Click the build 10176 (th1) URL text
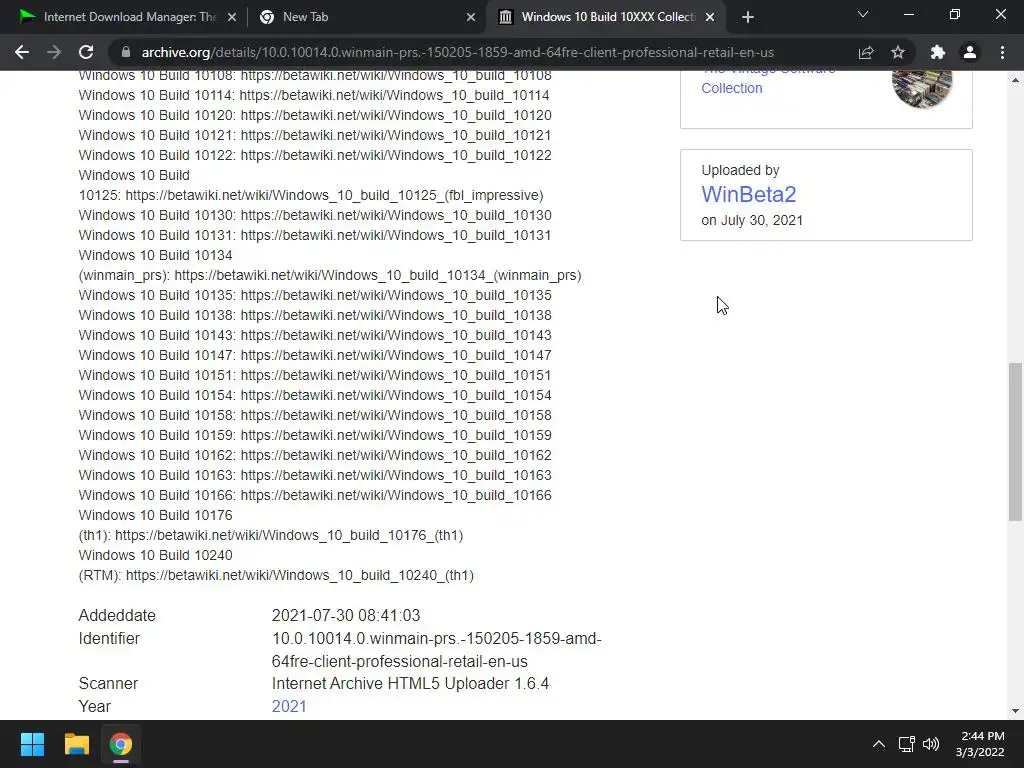The width and height of the screenshot is (1024, 768). tap(289, 536)
